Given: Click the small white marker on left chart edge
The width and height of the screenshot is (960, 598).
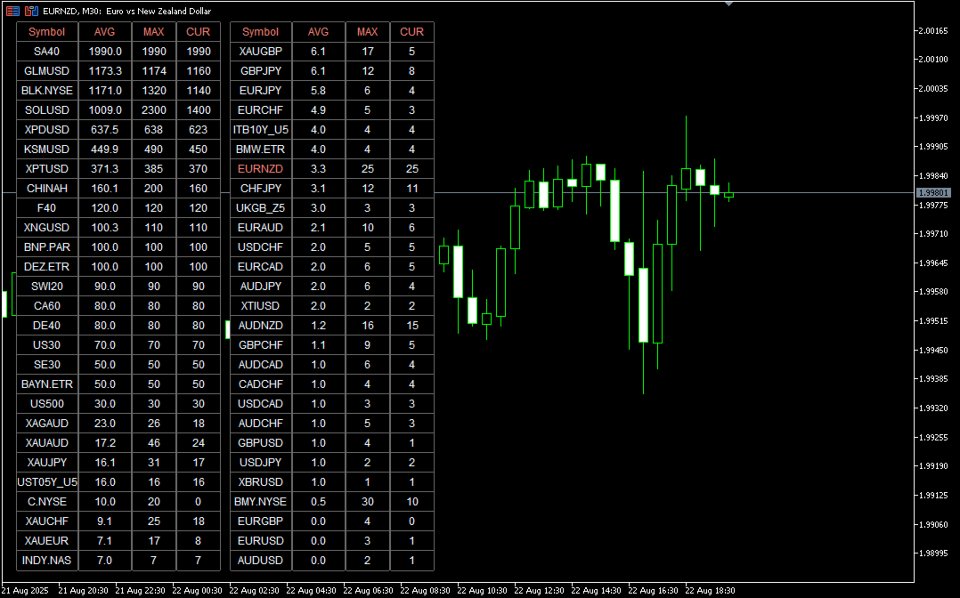Looking at the screenshot, I should click(x=4, y=305).
